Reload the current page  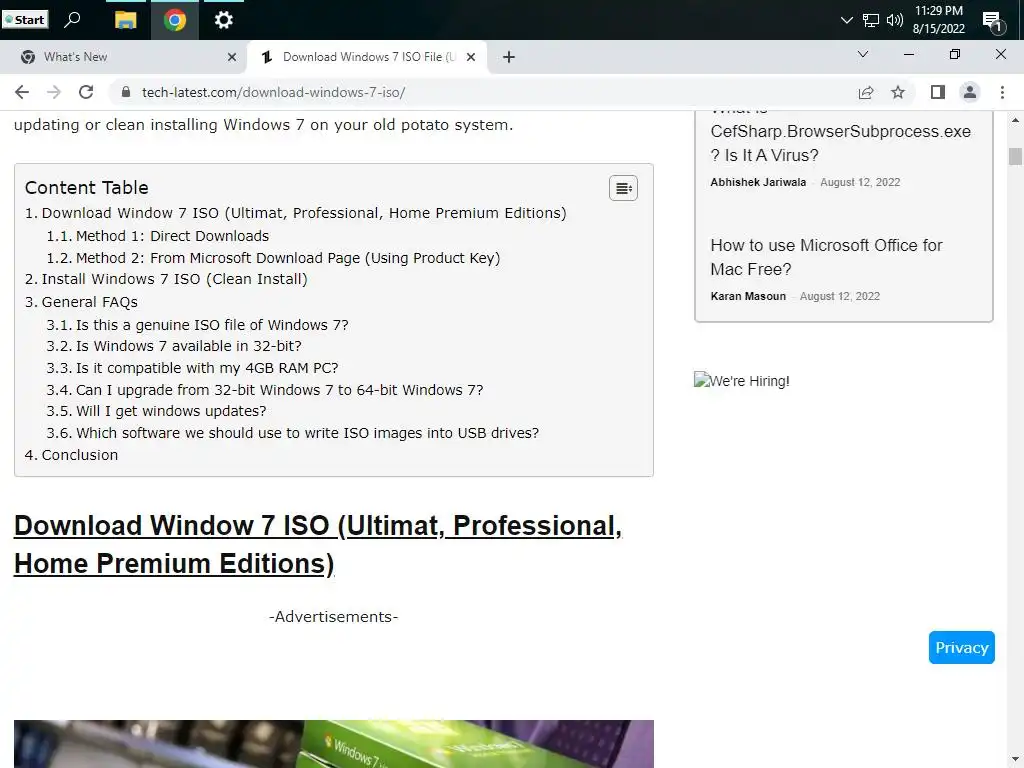[x=86, y=92]
